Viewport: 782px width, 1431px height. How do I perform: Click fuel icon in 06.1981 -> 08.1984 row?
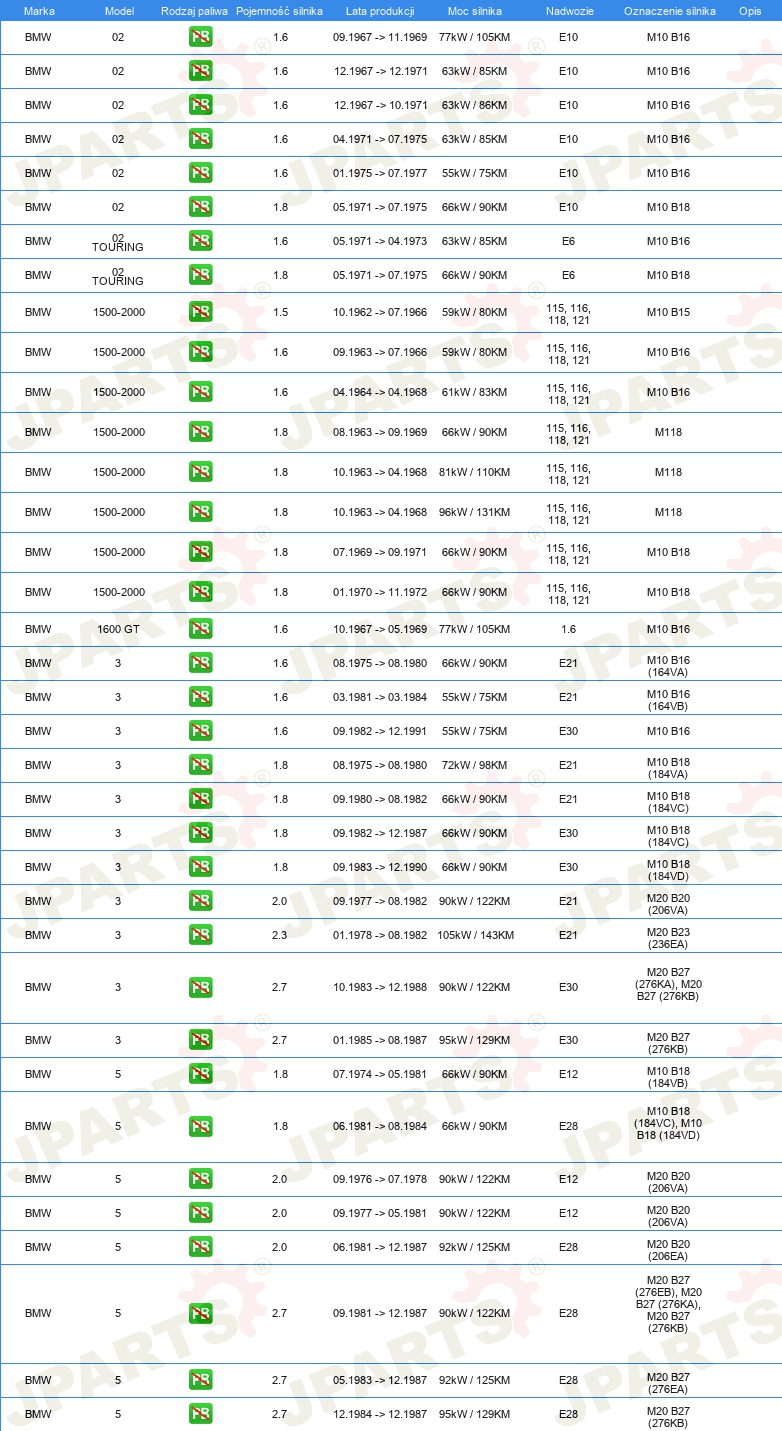pos(200,1126)
